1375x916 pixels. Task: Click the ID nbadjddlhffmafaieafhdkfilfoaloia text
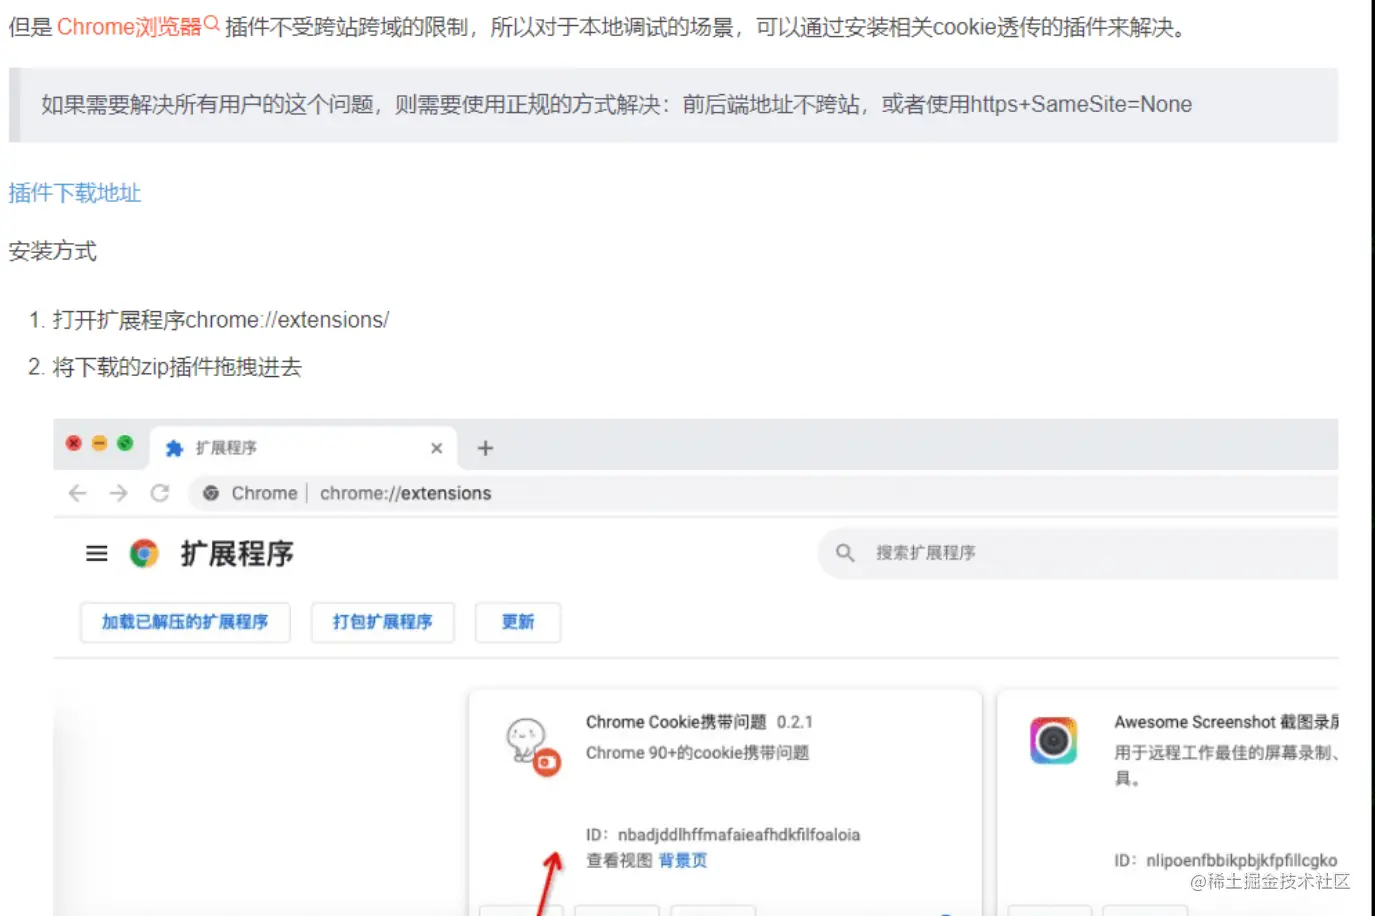pos(723,835)
